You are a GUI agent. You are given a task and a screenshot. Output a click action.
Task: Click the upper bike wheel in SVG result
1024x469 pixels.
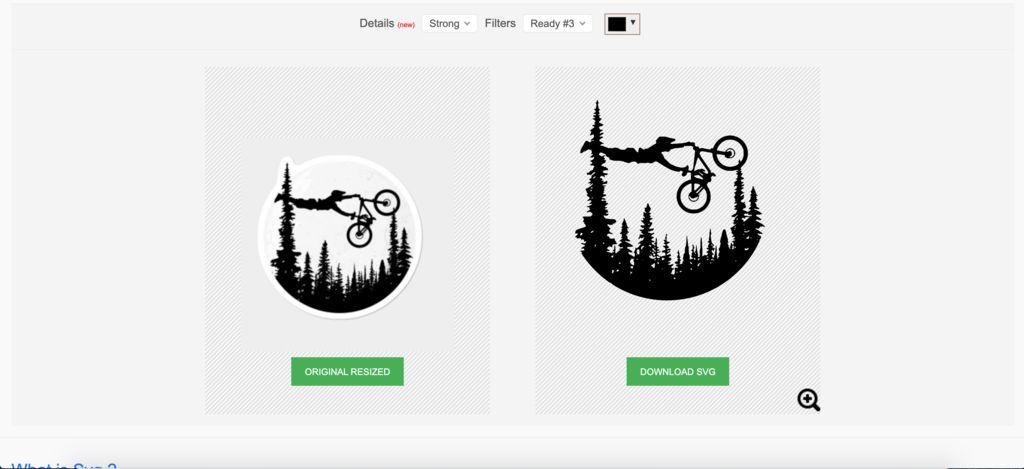[730, 153]
